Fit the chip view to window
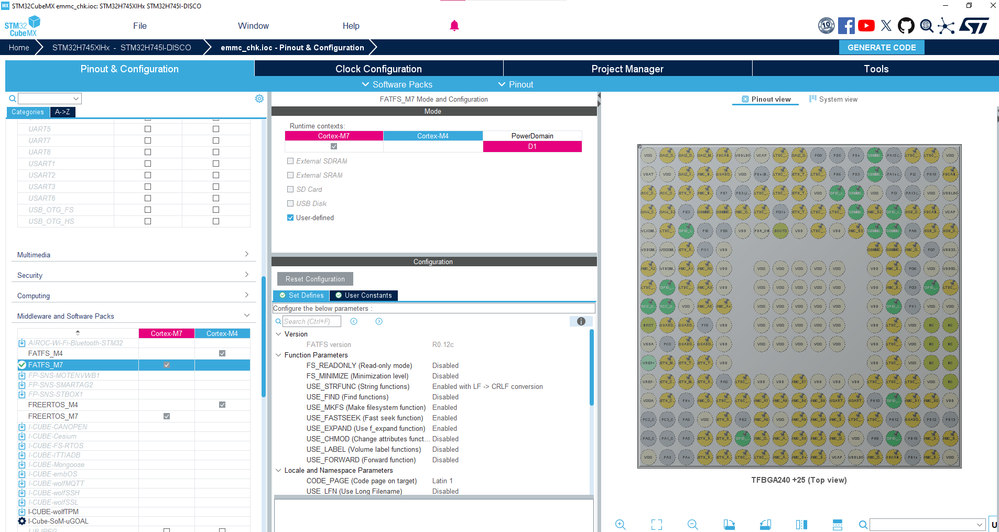Viewport: 999px width, 532px height. pos(656,524)
